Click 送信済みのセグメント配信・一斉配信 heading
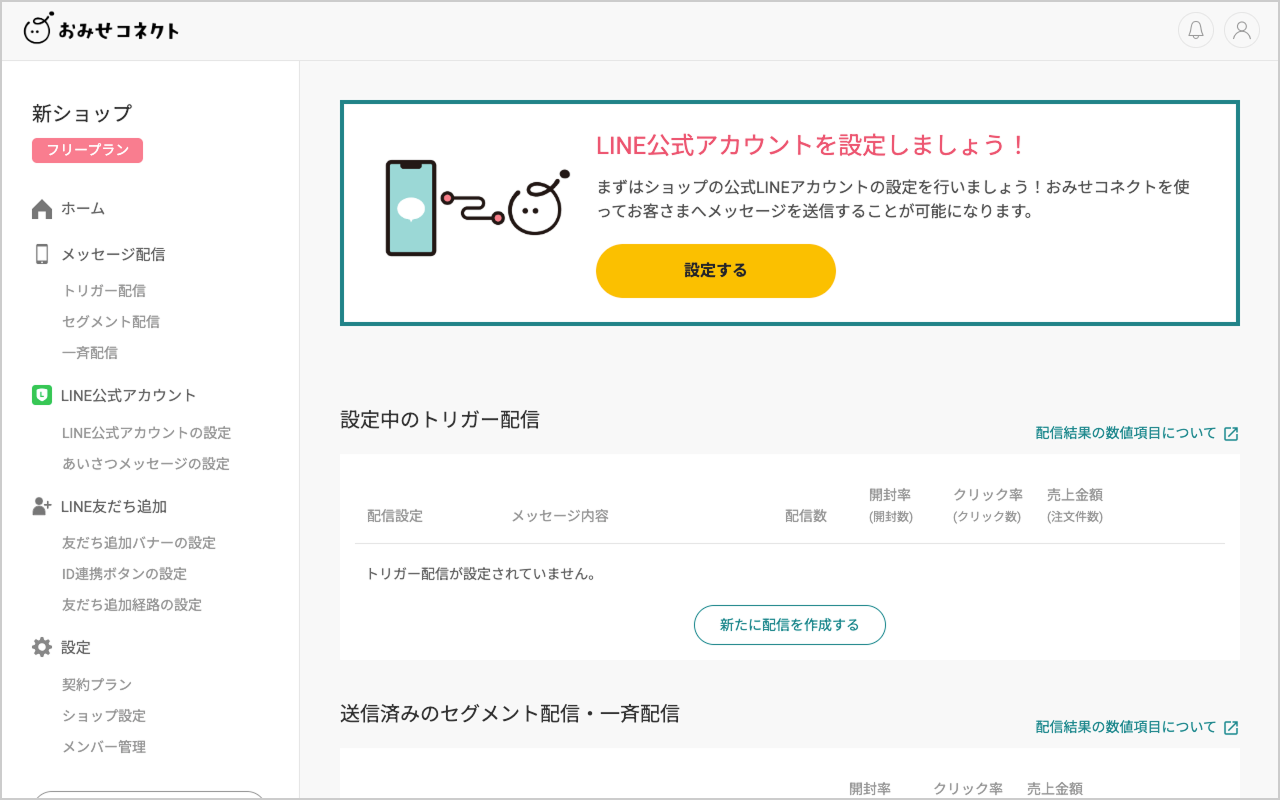The image size is (1280, 800). (510, 714)
